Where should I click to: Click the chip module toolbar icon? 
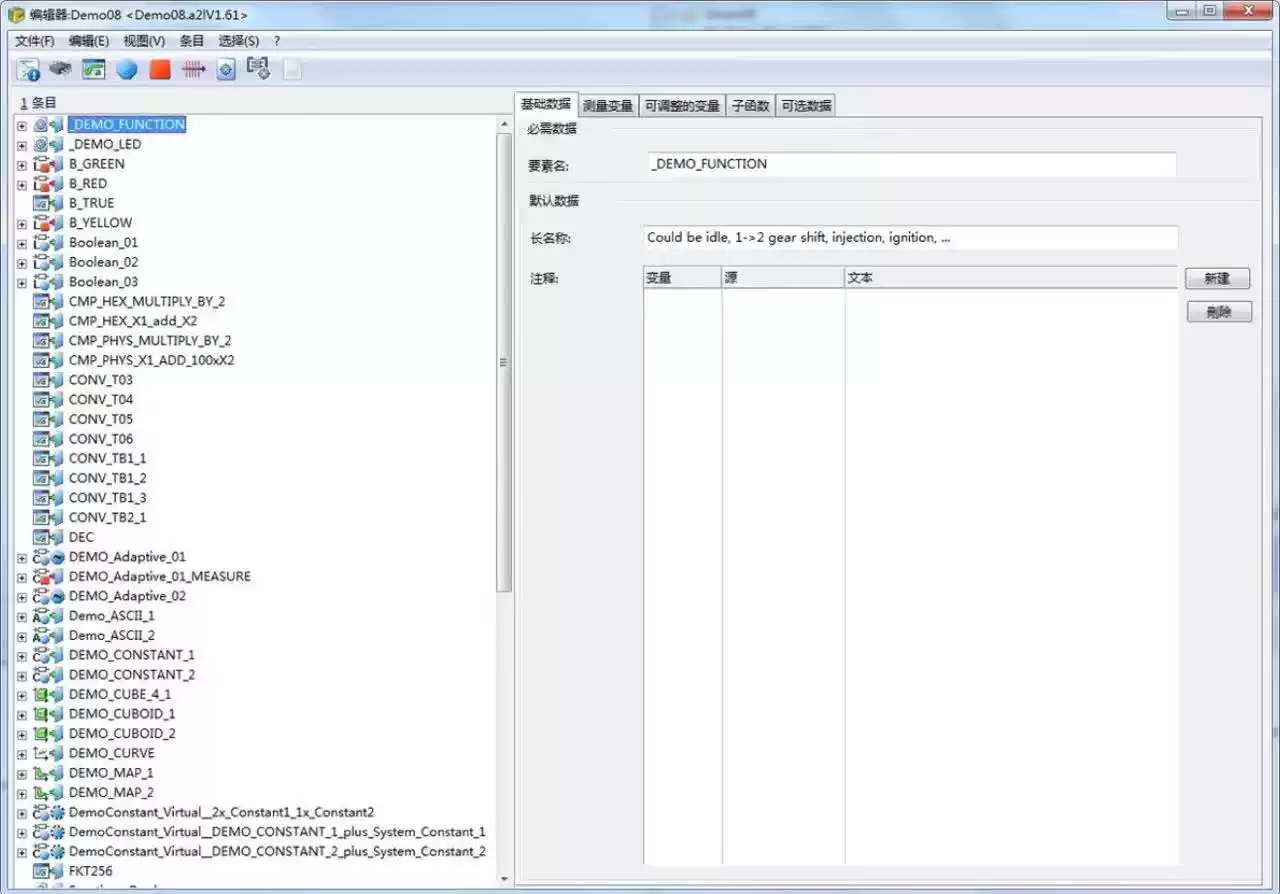click(60, 69)
